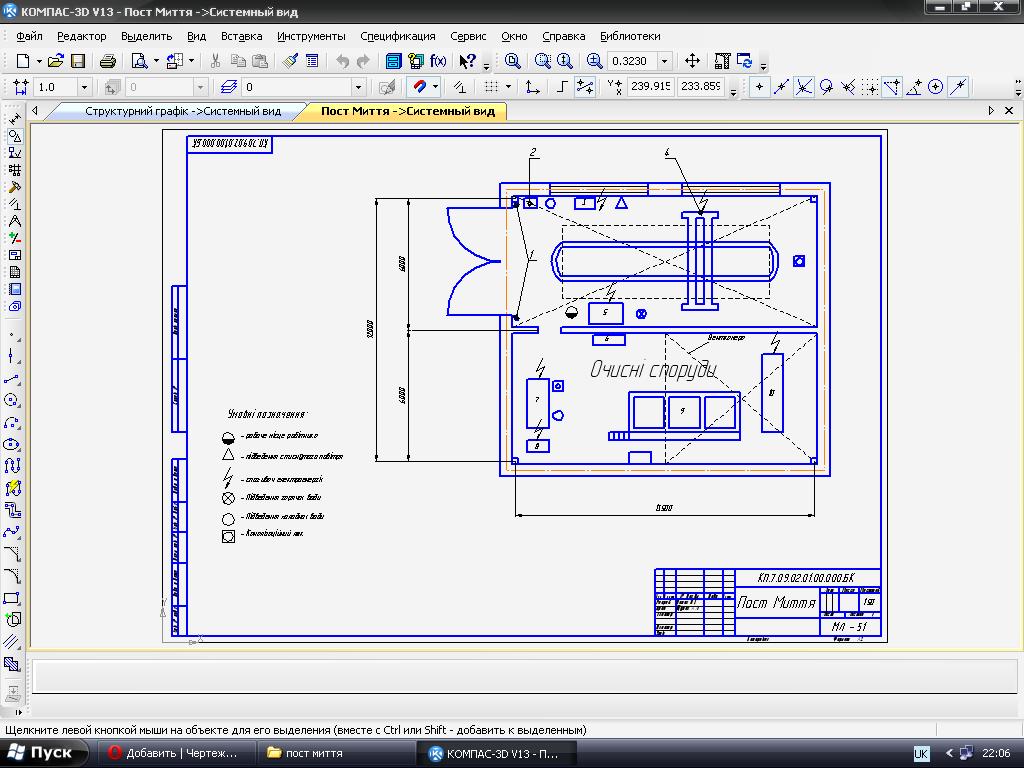This screenshot has width=1024, height=768.
Task: Click the X coordinate field 239.915
Action: point(650,86)
